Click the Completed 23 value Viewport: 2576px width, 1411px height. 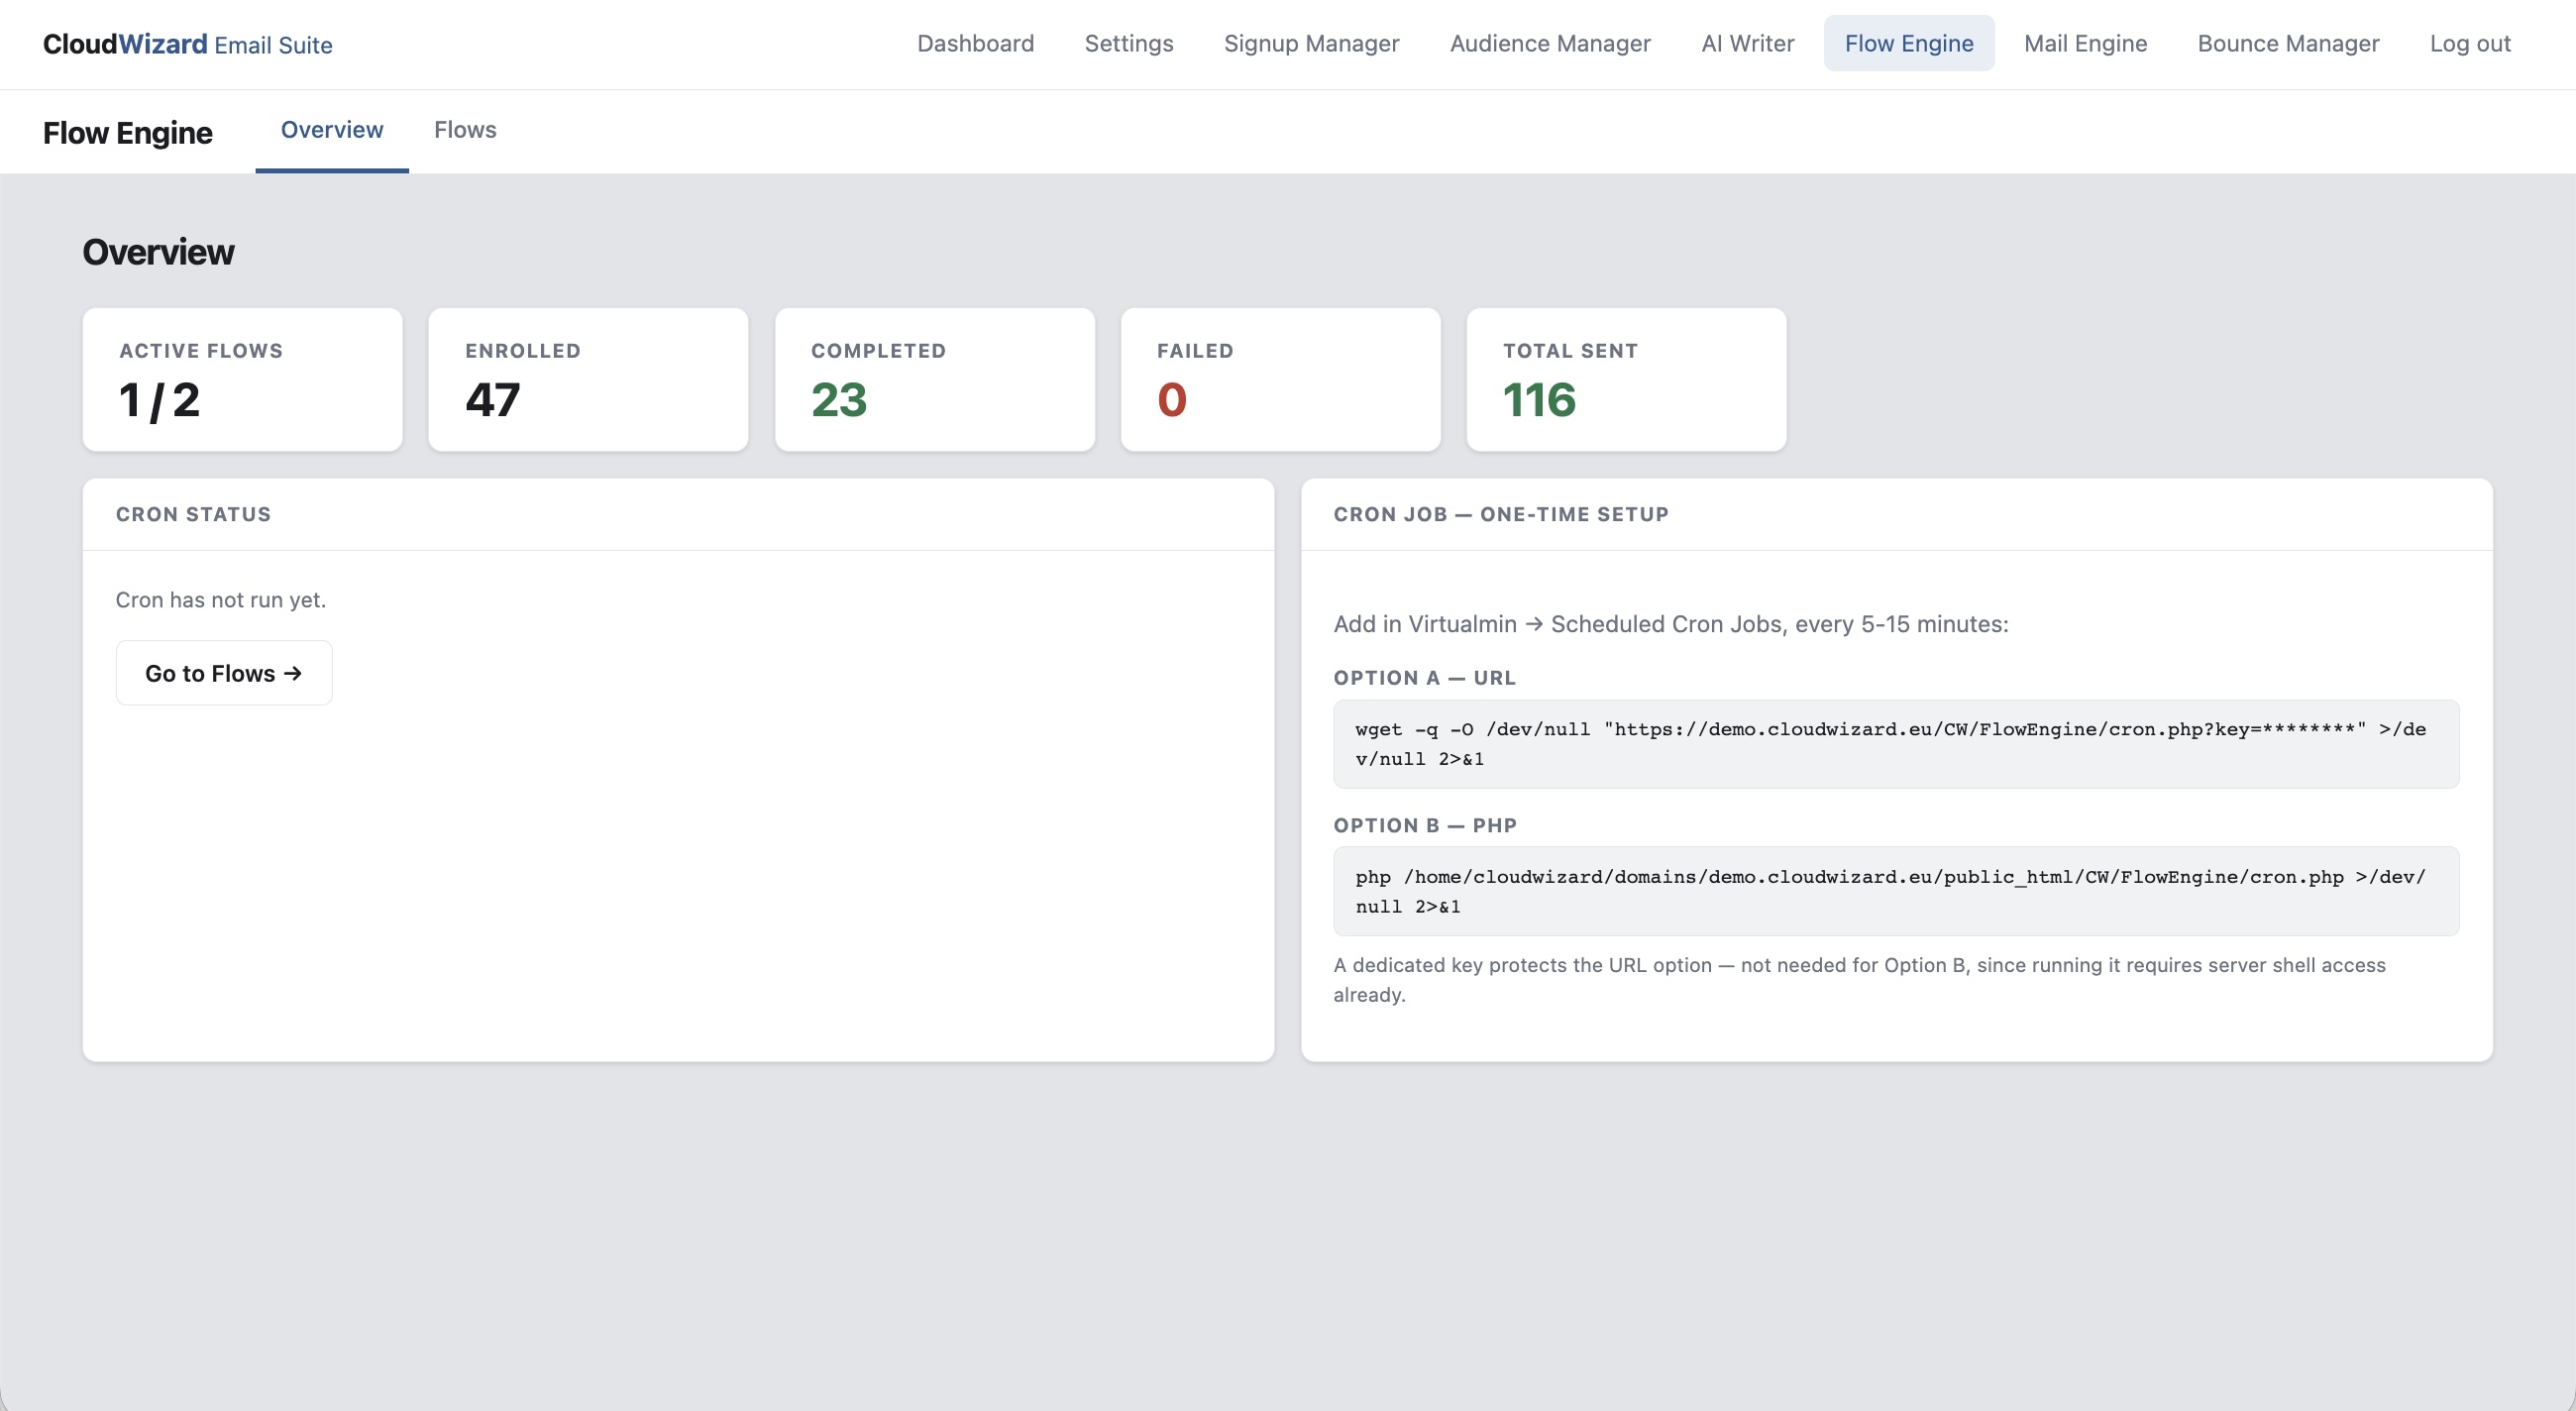coord(839,400)
